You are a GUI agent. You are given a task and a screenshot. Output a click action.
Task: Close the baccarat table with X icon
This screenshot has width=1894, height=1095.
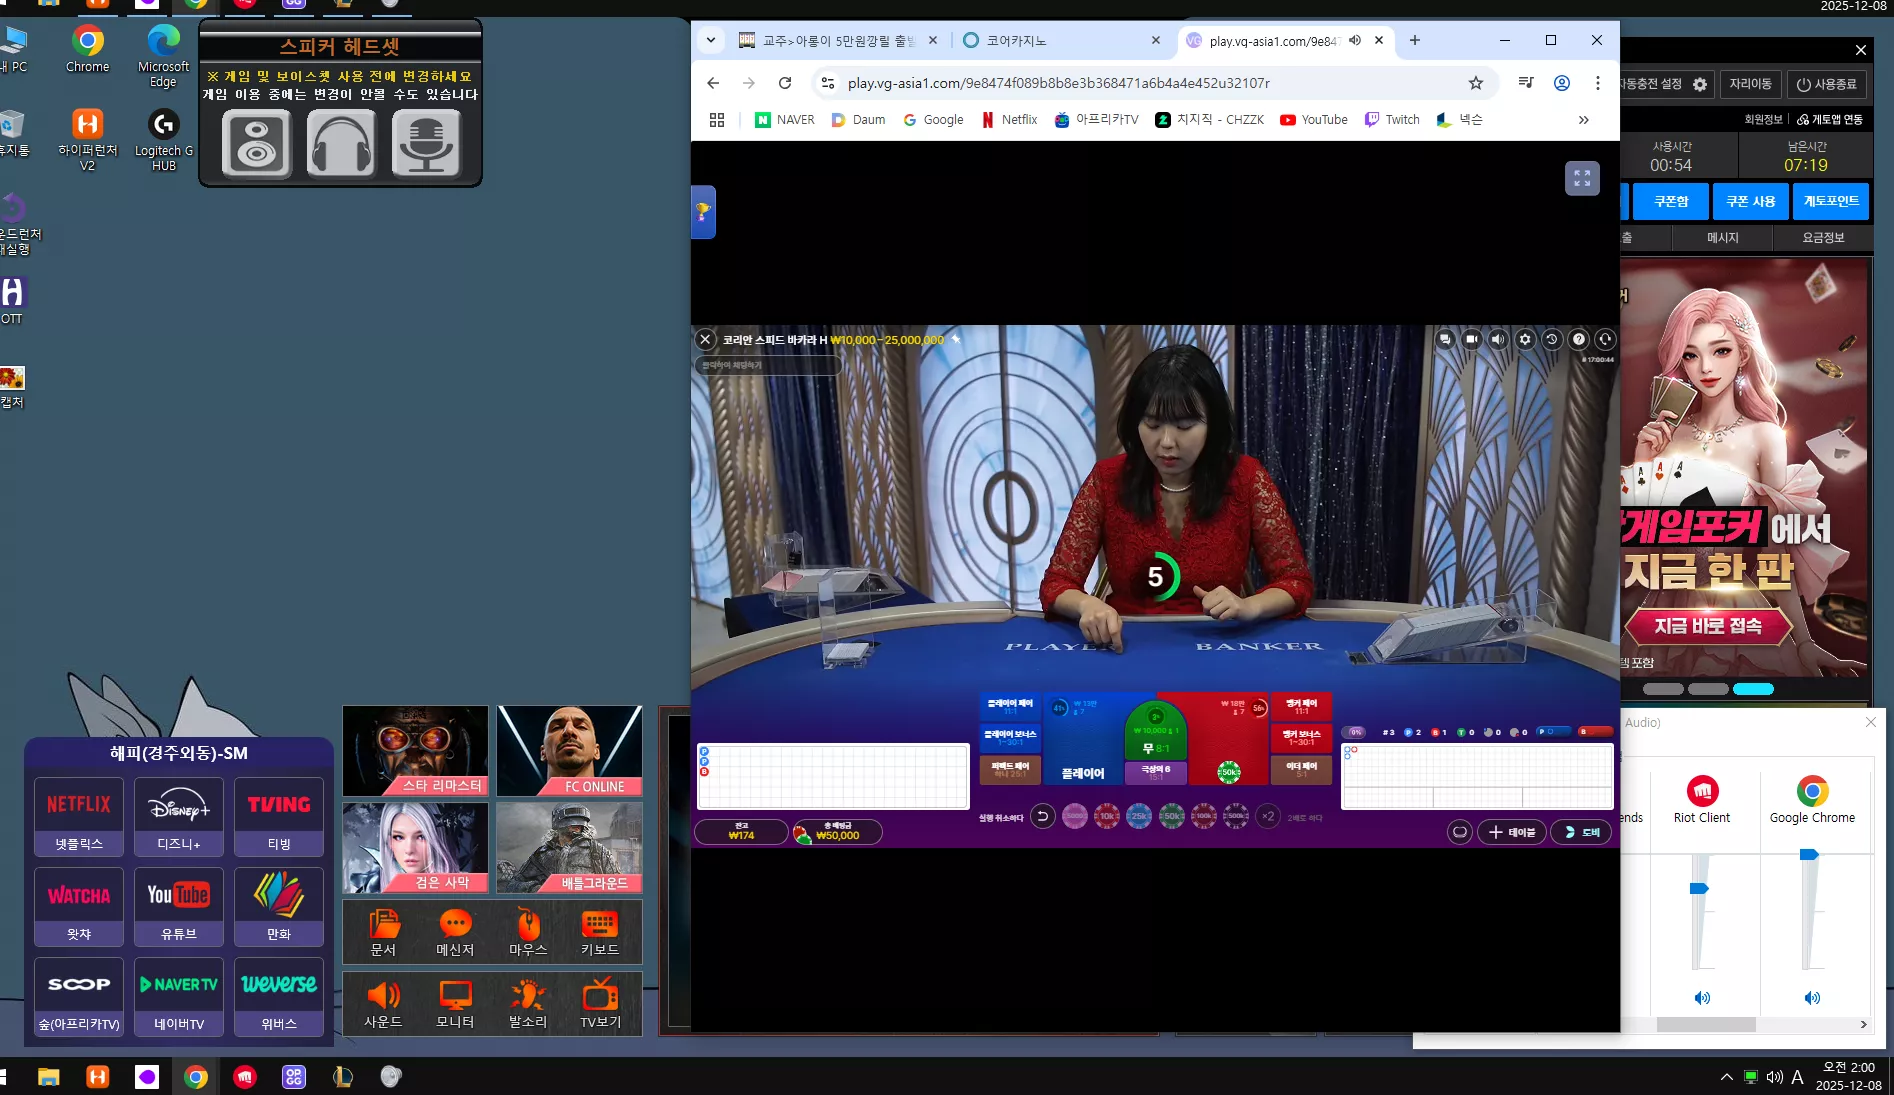click(705, 339)
